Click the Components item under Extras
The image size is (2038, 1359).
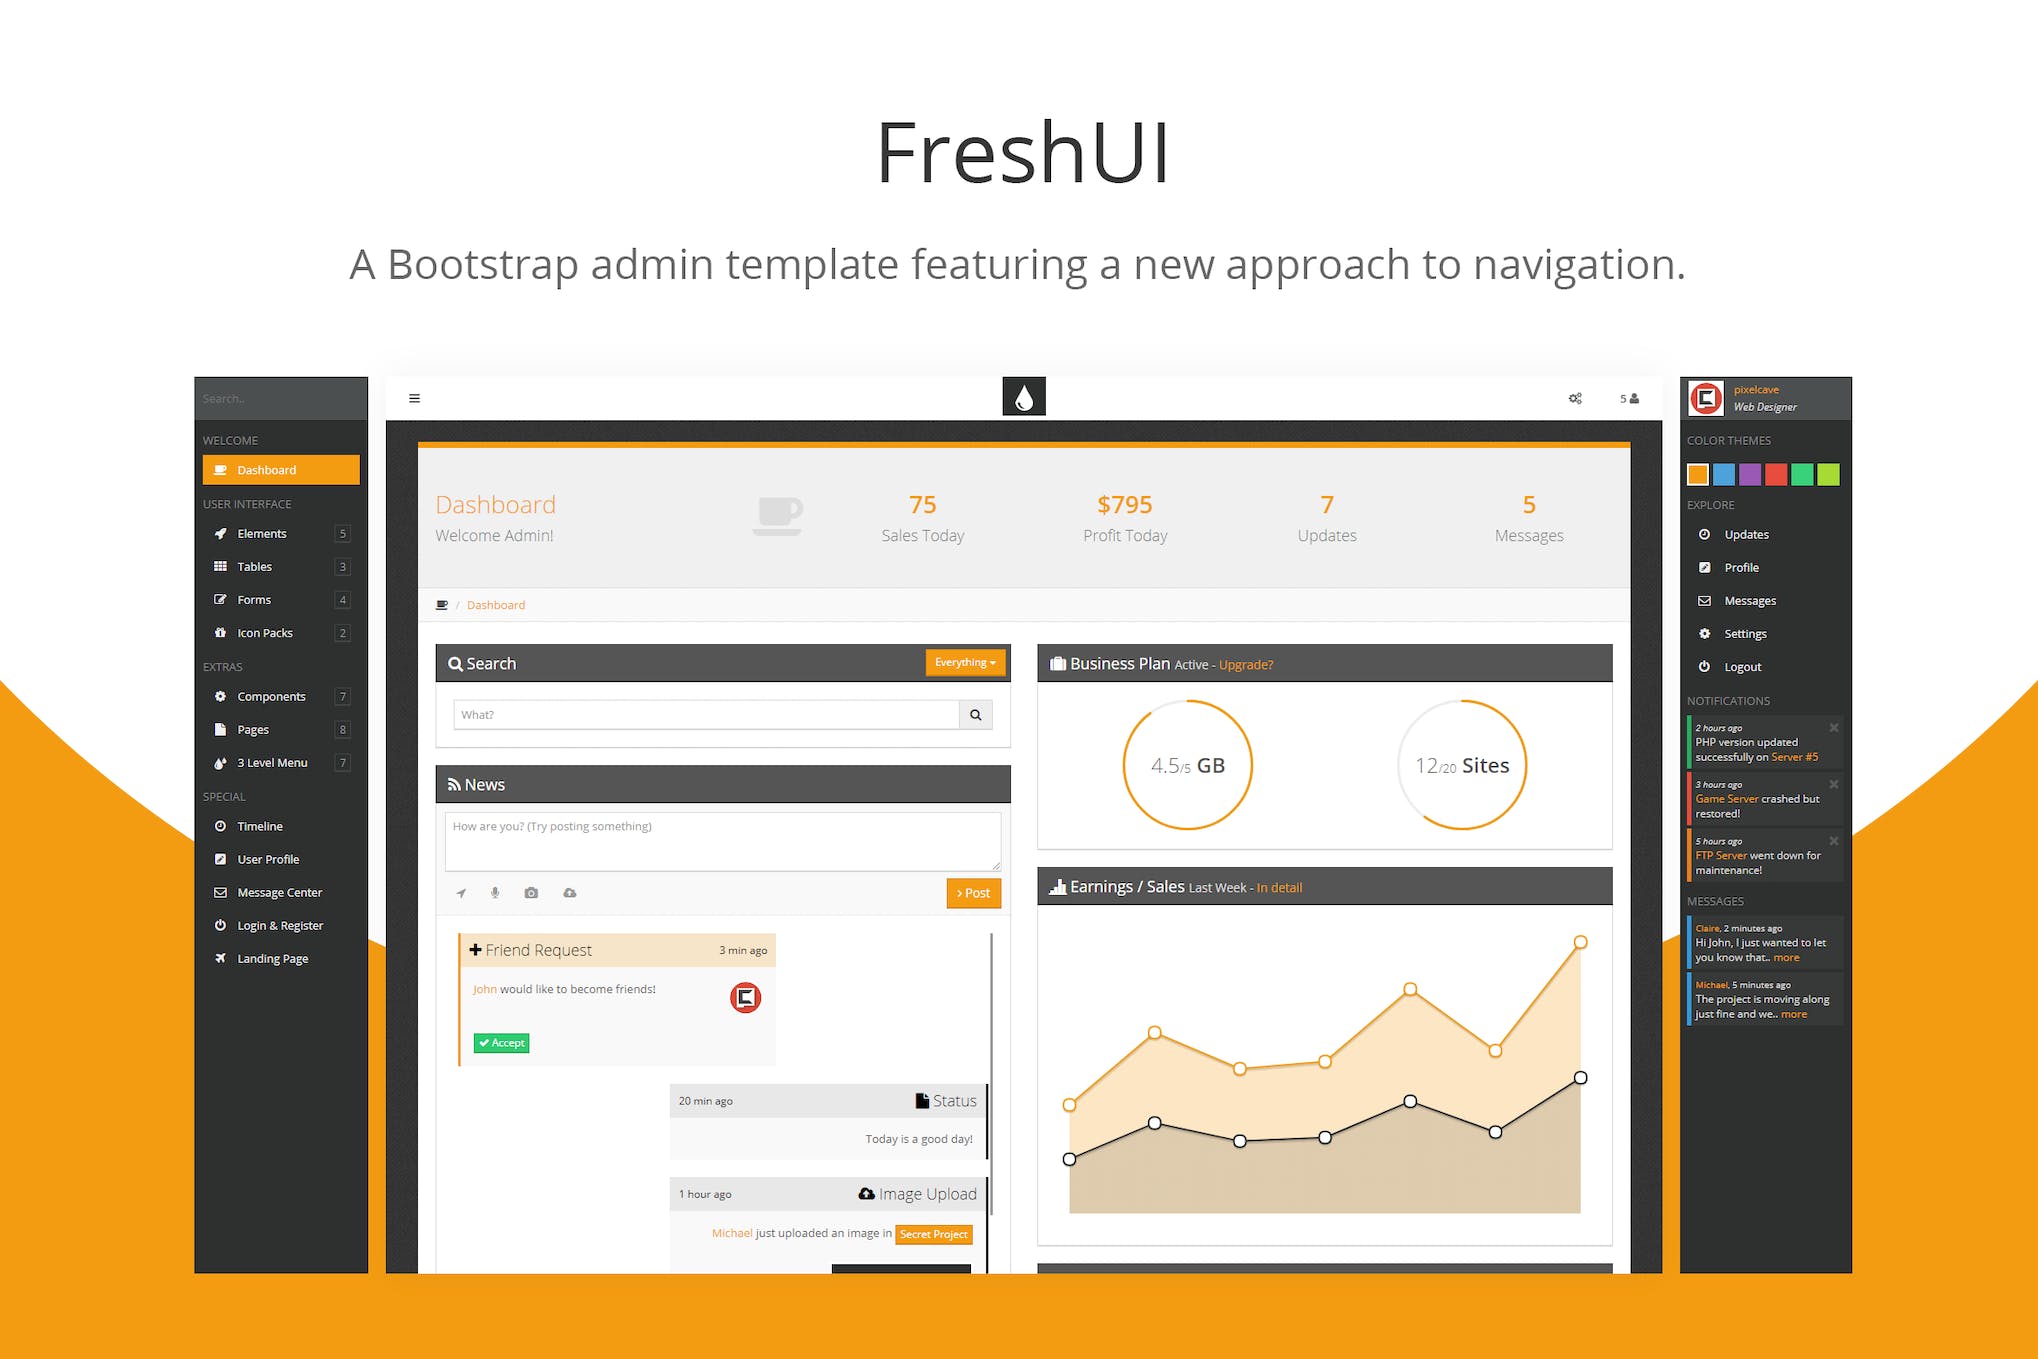click(273, 698)
